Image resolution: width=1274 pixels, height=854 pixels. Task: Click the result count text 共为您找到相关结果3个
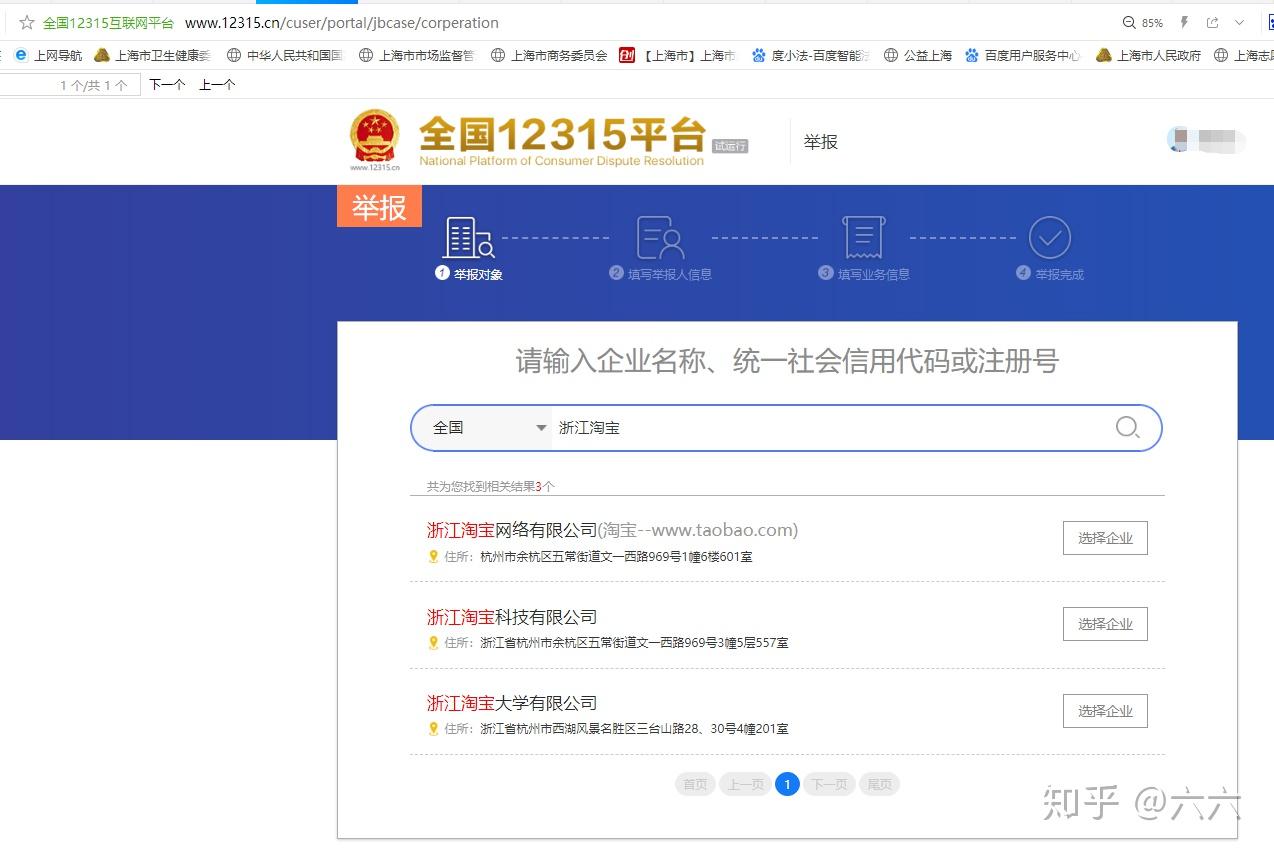coord(491,487)
